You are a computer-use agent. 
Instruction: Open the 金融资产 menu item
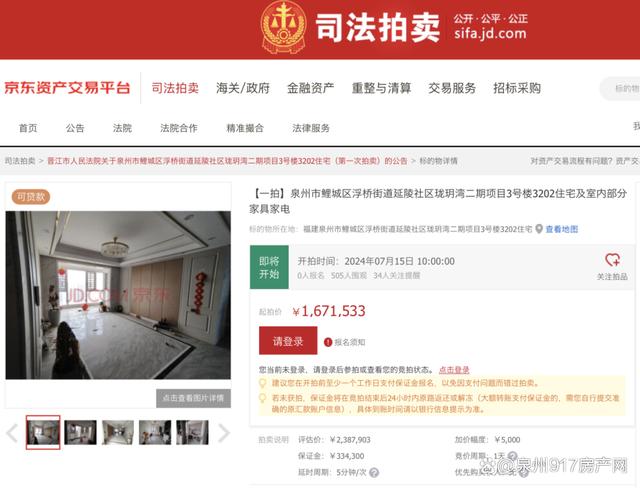point(311,88)
